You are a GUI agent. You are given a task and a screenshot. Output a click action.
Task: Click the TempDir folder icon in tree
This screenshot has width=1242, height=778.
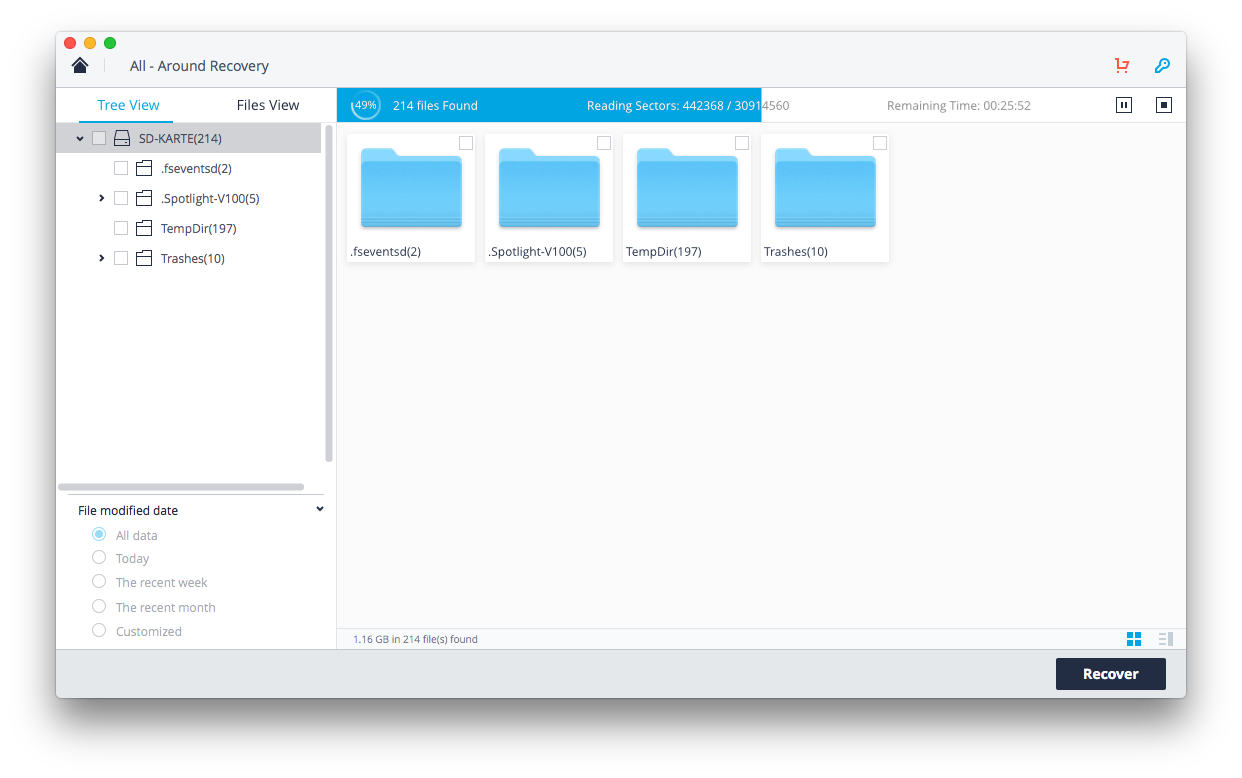click(x=144, y=228)
